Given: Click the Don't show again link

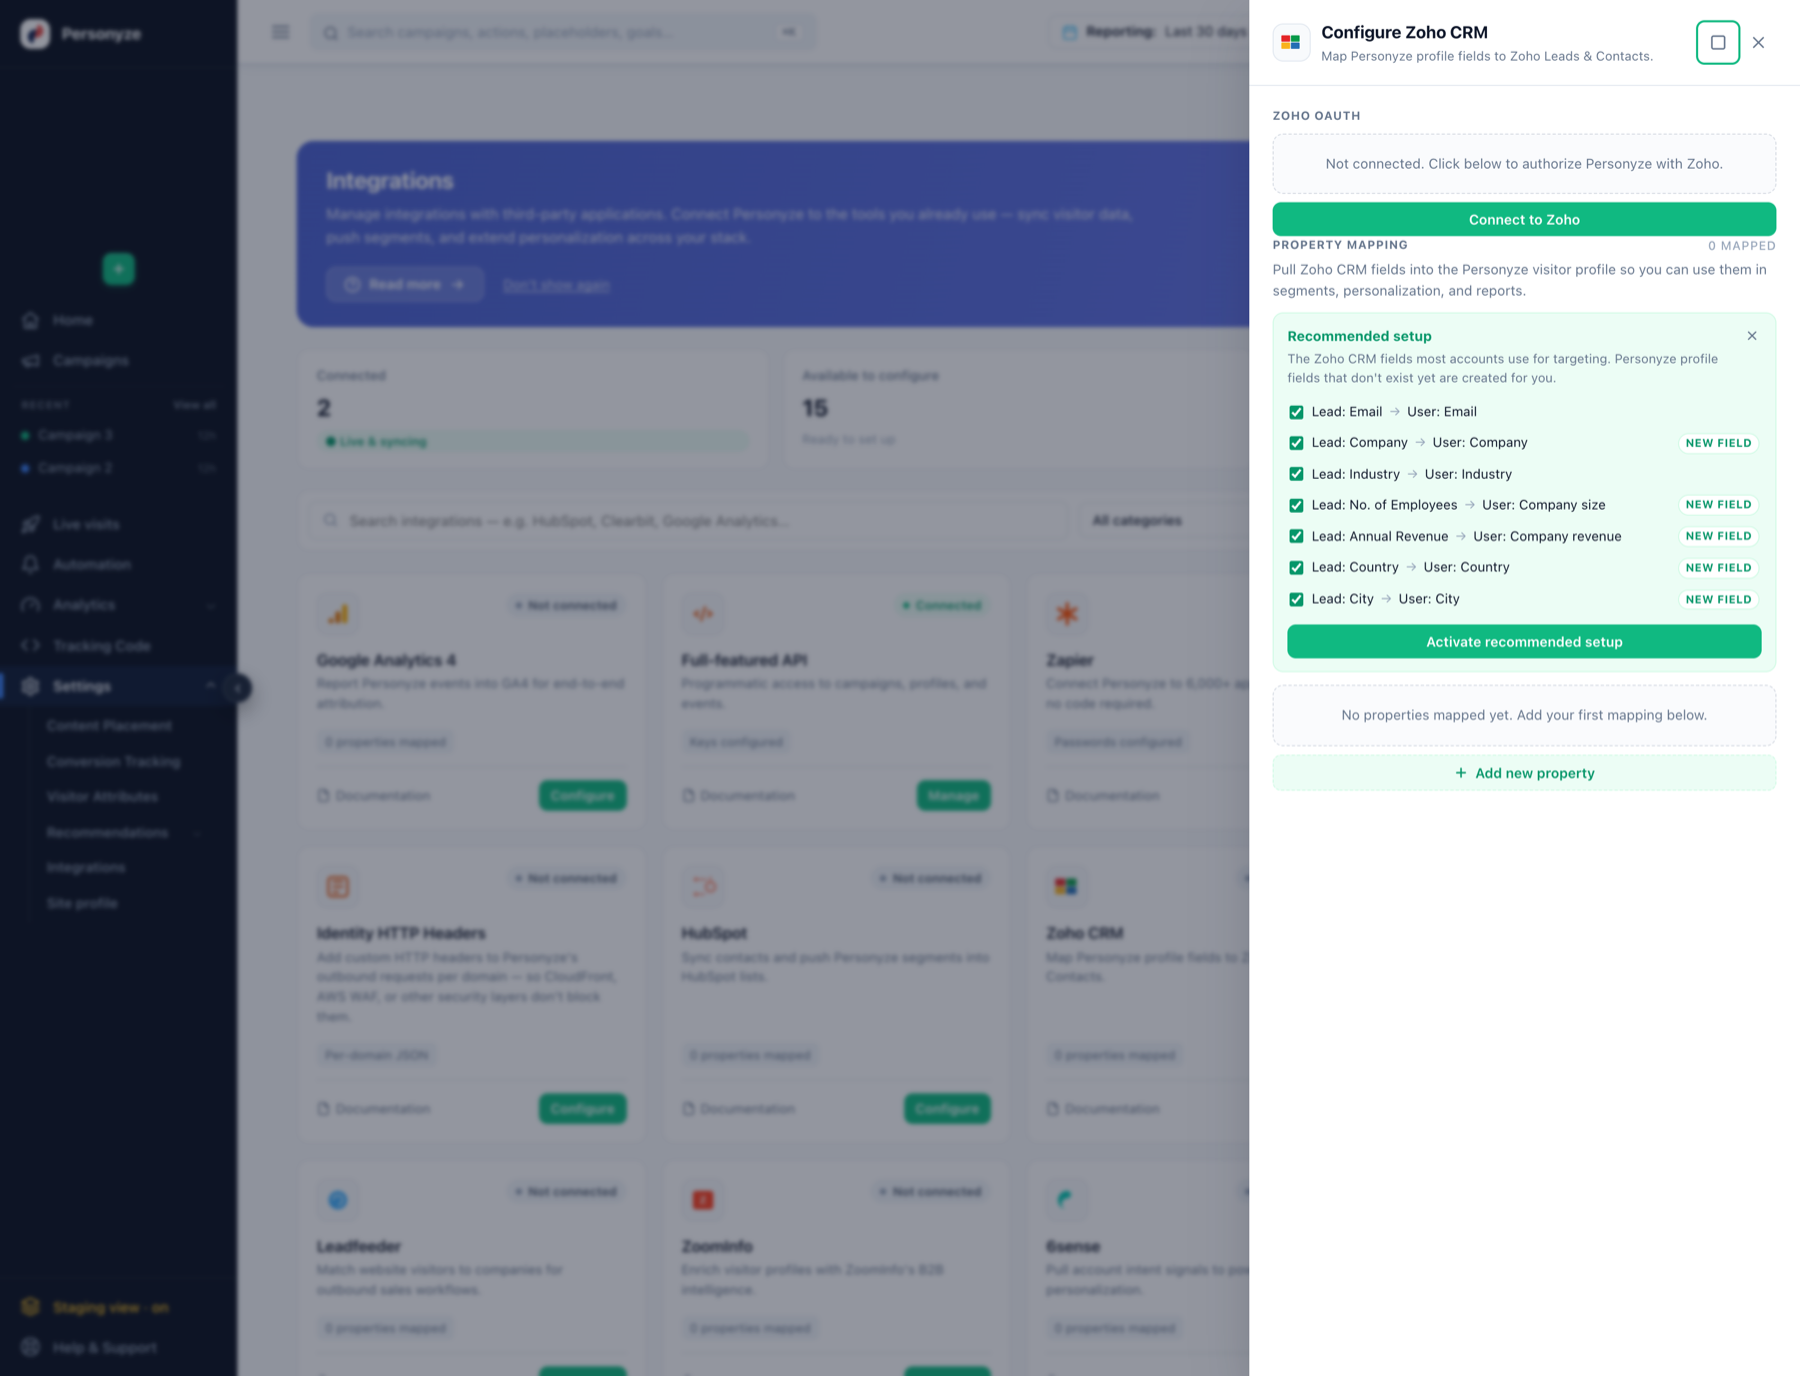Looking at the screenshot, I should pyautogui.click(x=556, y=285).
